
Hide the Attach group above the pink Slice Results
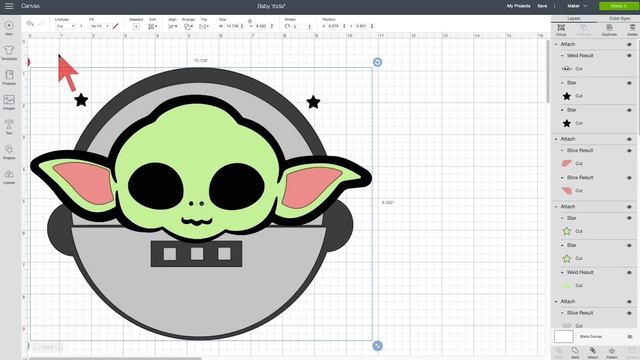tap(629, 139)
